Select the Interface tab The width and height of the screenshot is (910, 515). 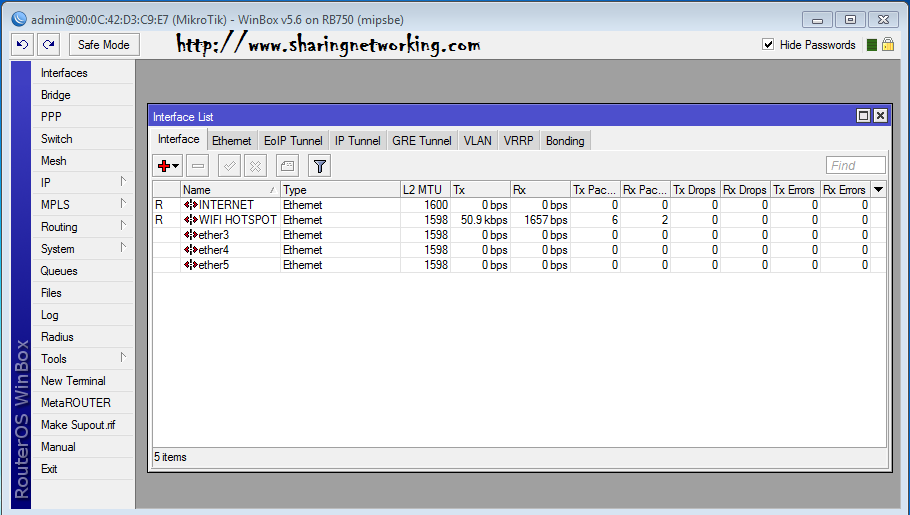[x=179, y=139]
